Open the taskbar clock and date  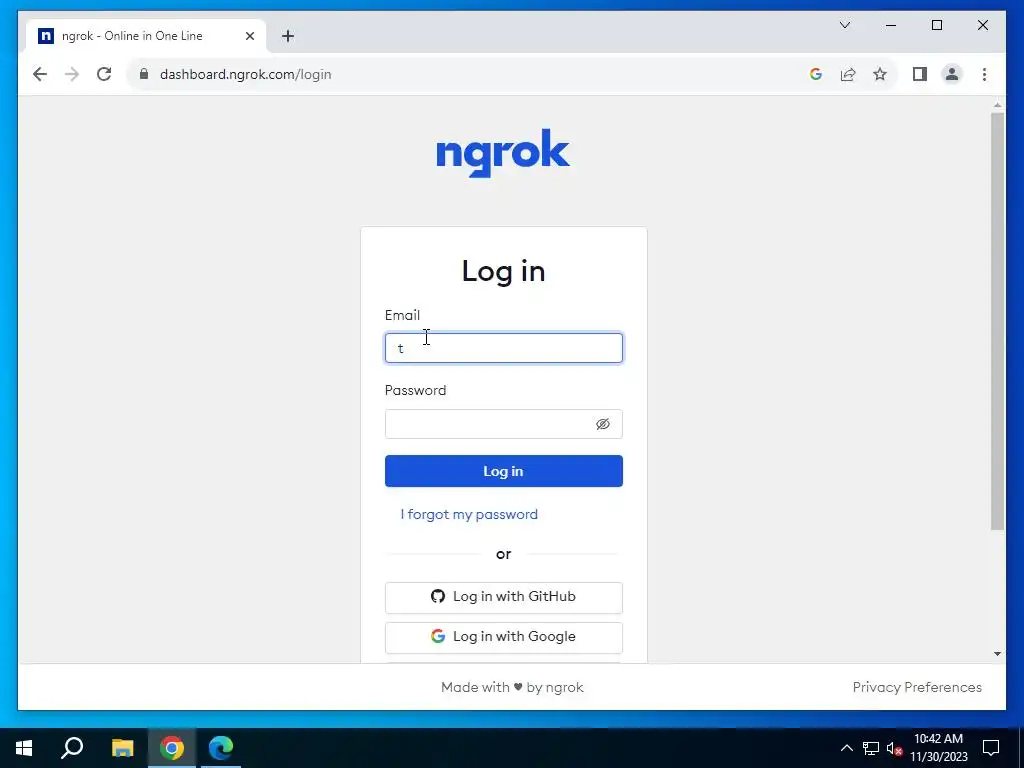pyautogui.click(x=938, y=748)
